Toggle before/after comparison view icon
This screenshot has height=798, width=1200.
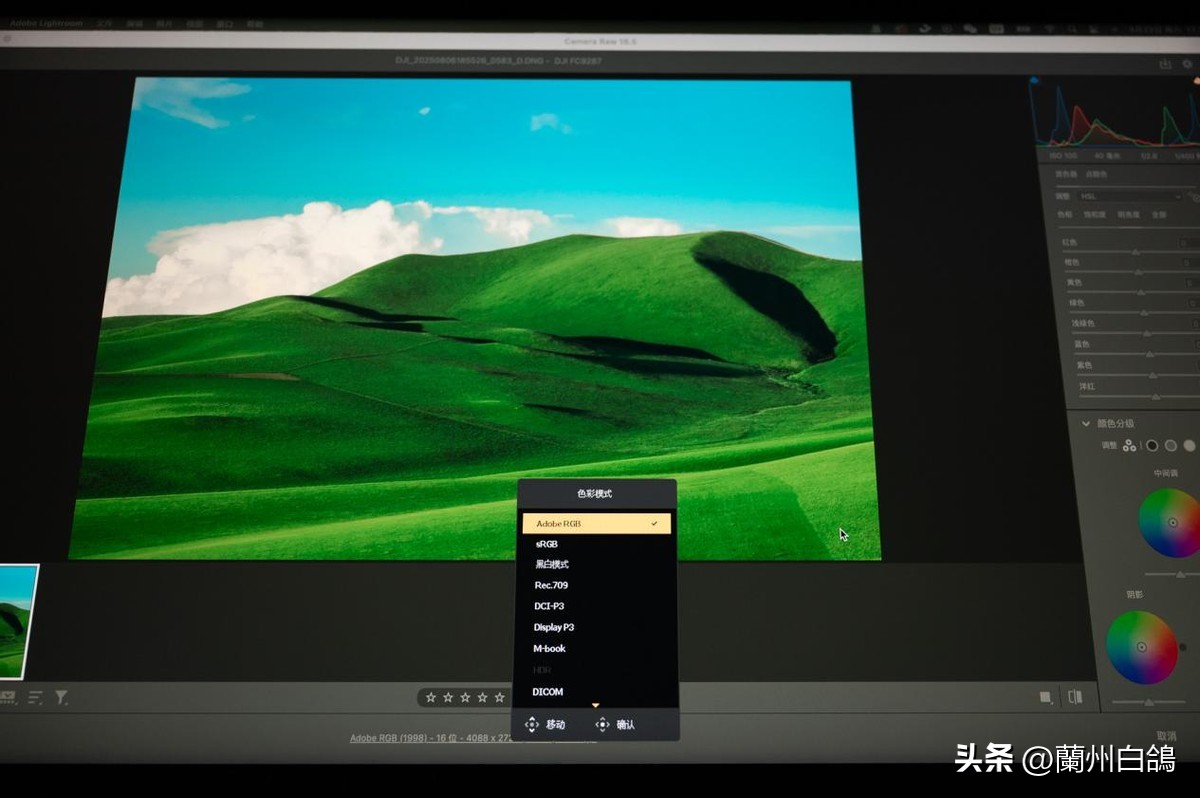point(1075,697)
